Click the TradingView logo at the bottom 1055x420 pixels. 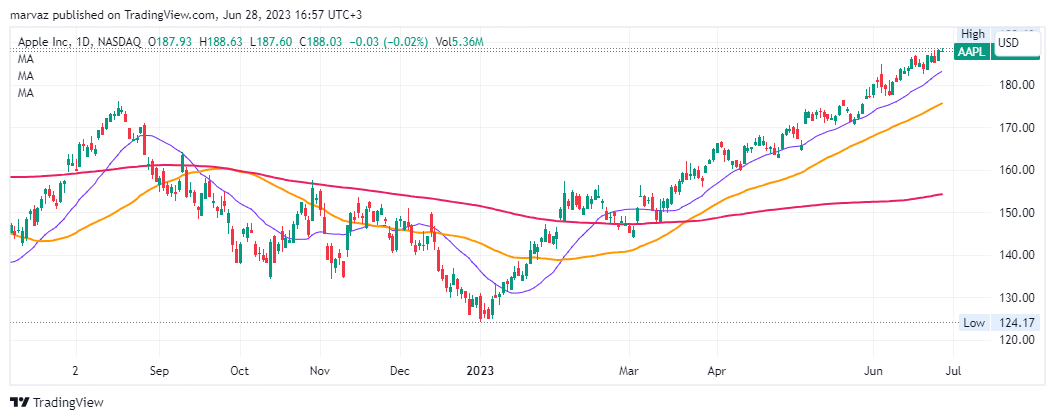click(x=59, y=402)
